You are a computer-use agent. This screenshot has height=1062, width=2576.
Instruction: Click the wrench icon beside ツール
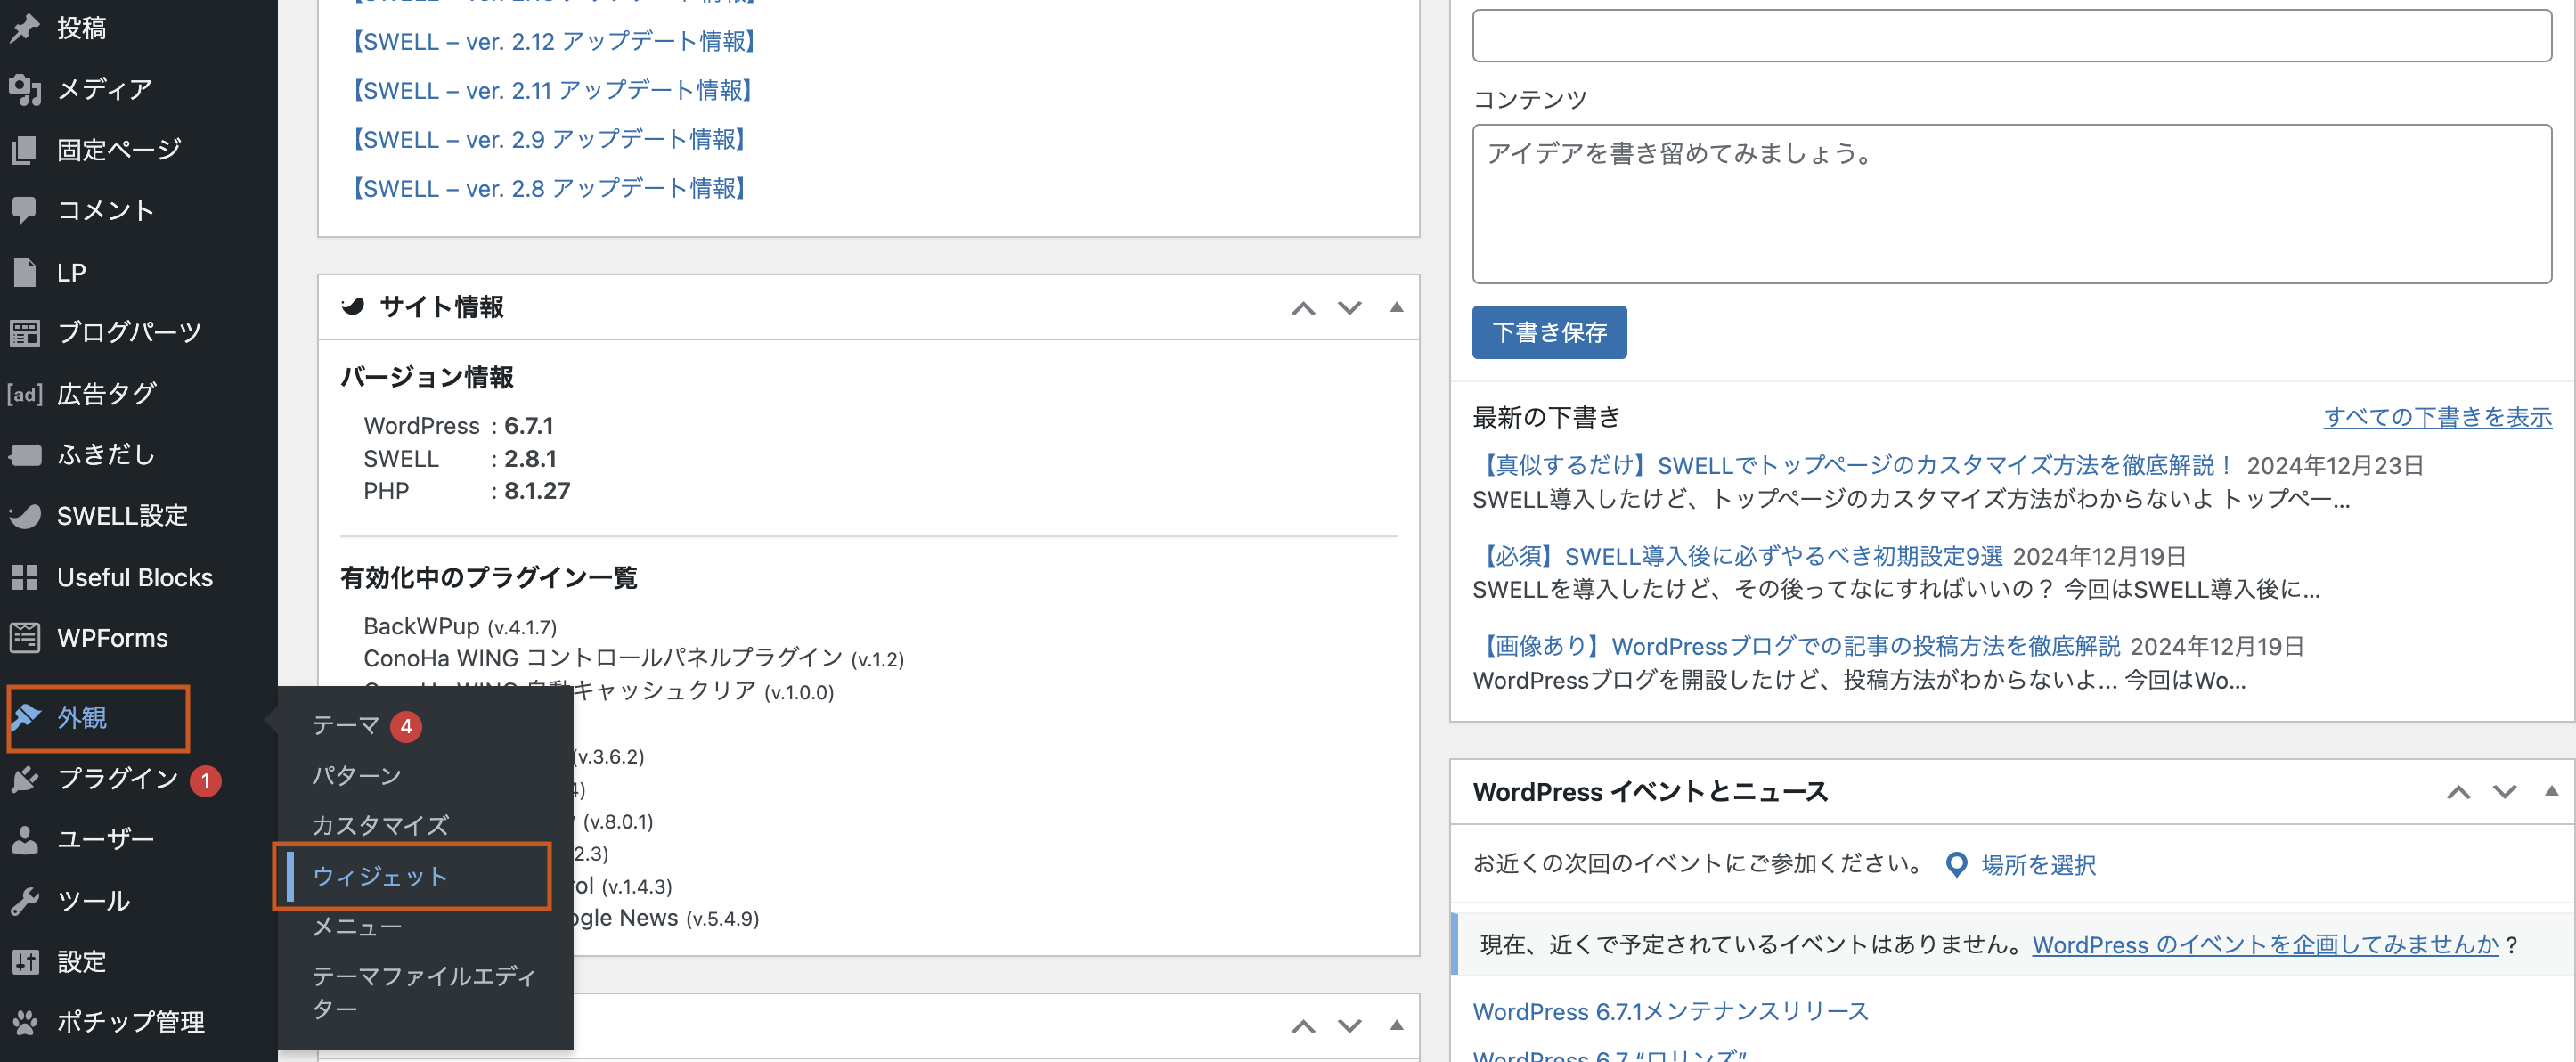click(25, 901)
